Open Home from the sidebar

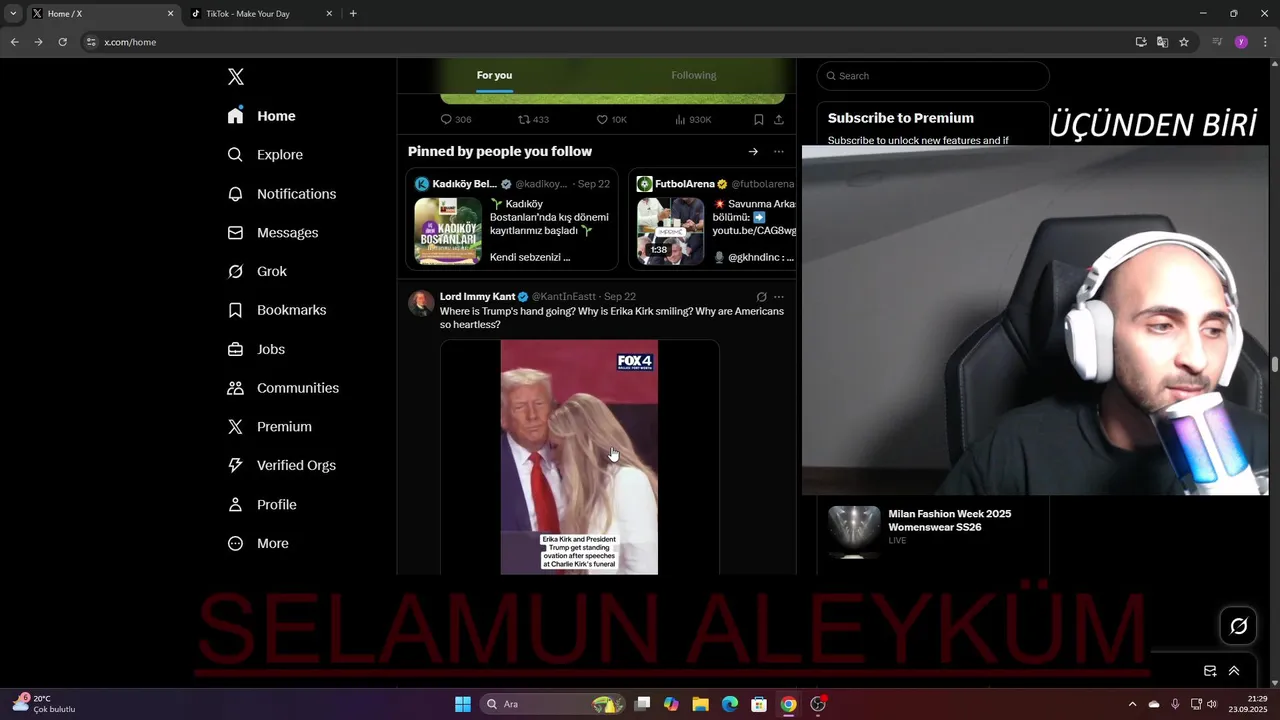pos(261,116)
